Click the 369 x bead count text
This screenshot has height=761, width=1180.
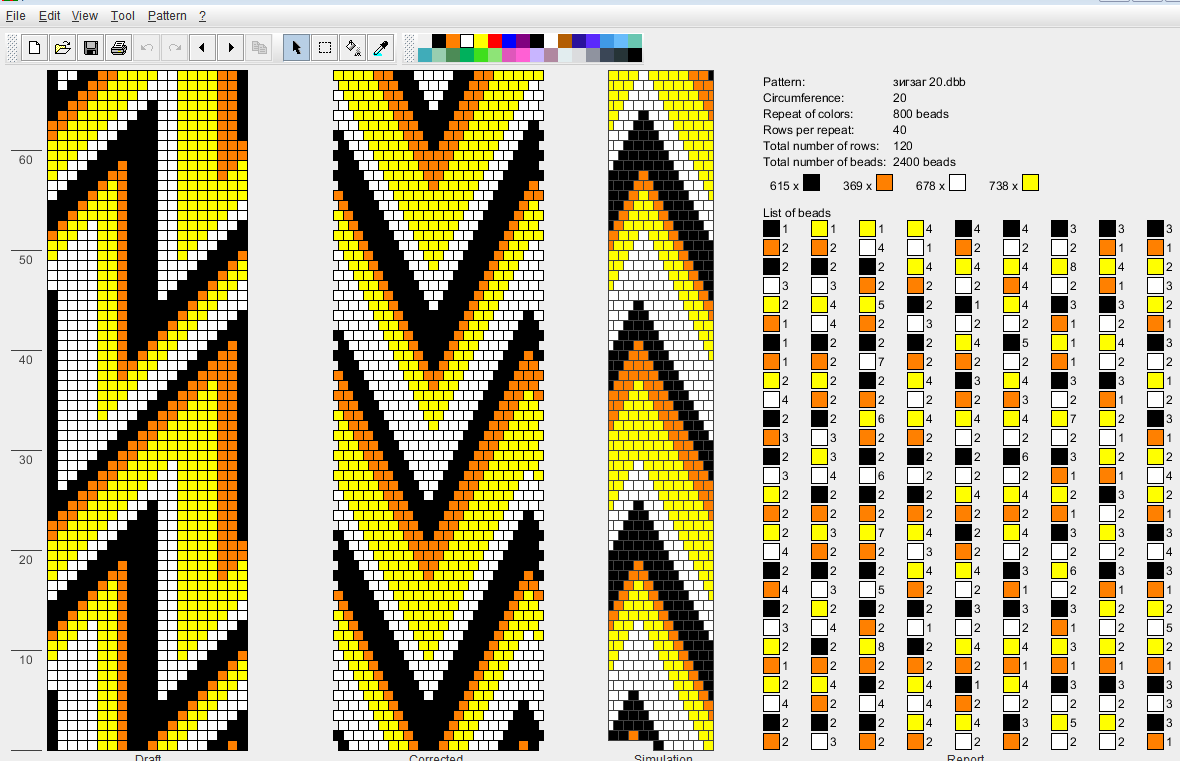[857, 186]
